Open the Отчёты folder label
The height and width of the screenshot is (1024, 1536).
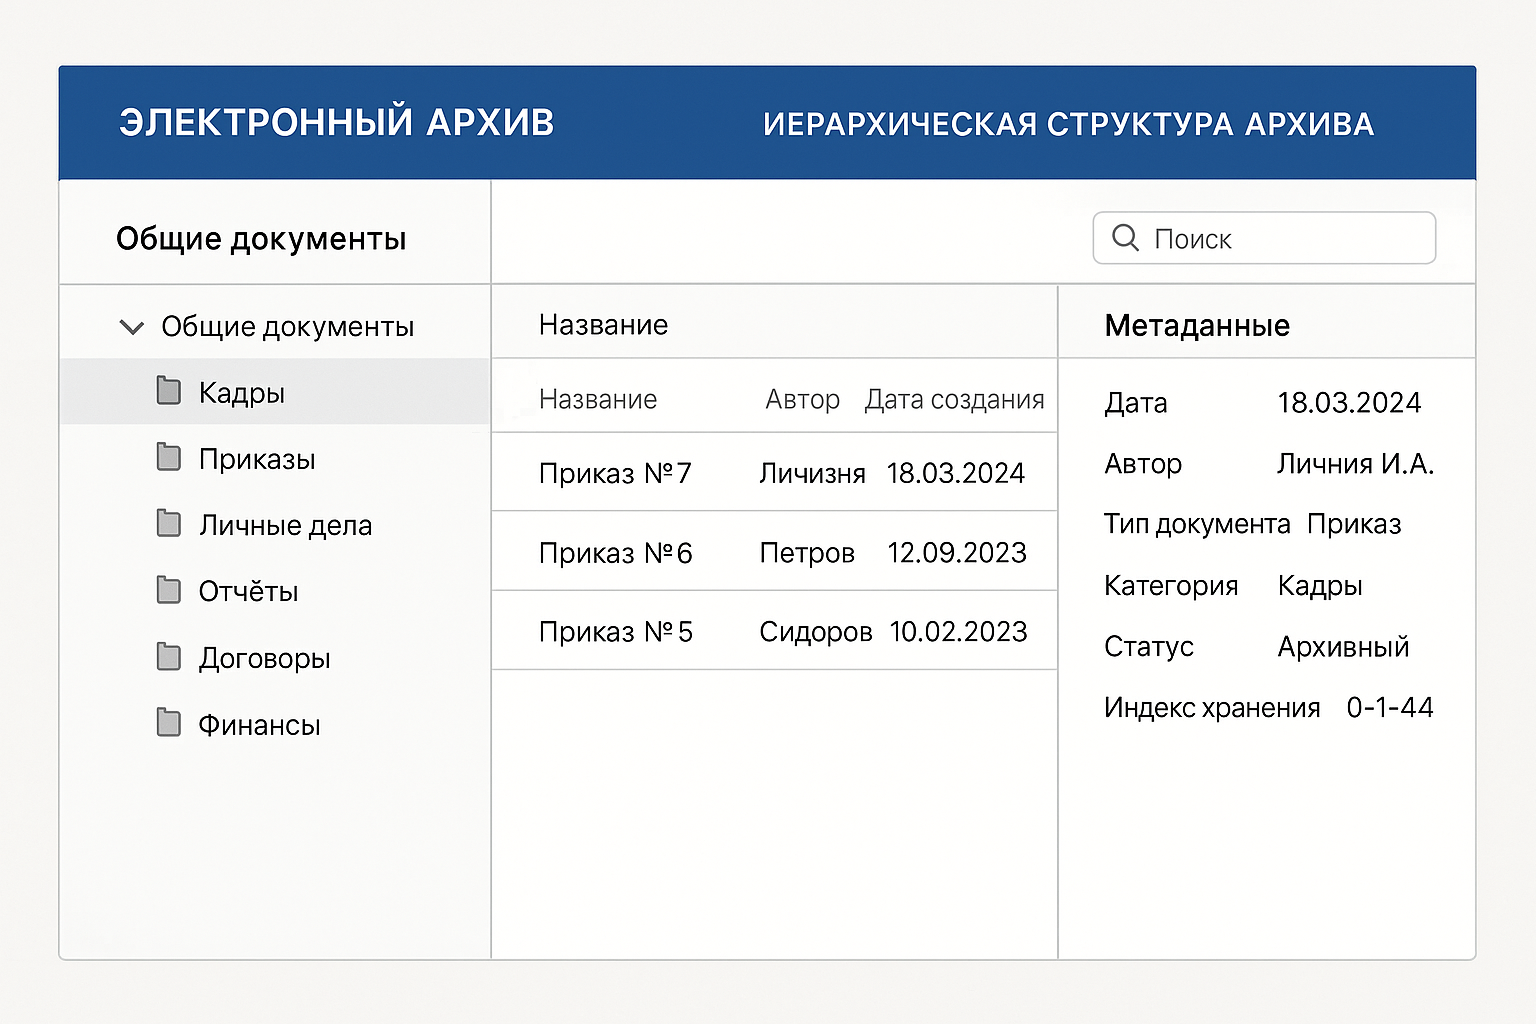[x=248, y=591]
